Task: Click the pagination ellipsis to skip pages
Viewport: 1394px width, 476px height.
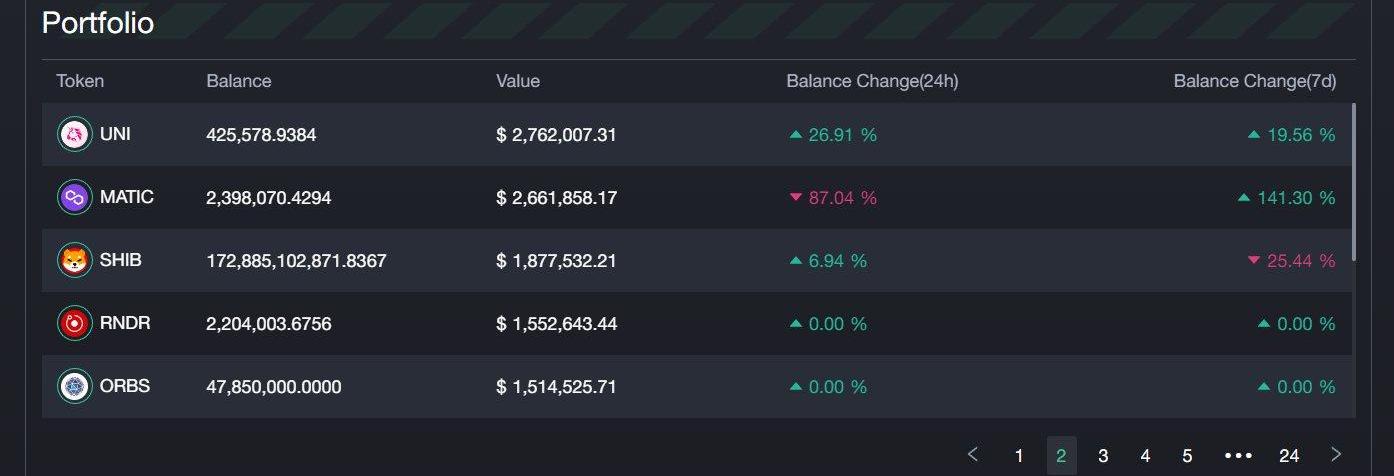Action: point(1238,456)
